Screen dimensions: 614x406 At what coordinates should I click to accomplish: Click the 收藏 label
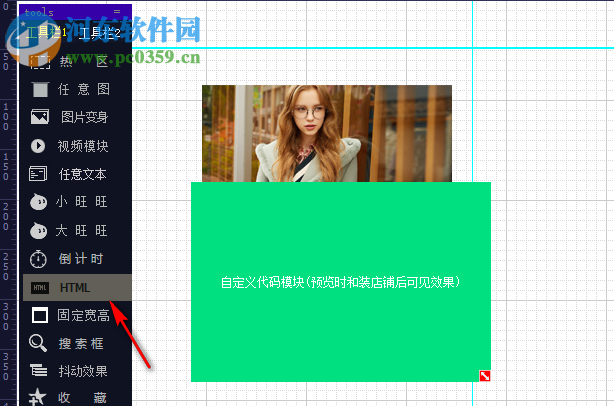pyautogui.click(x=82, y=398)
